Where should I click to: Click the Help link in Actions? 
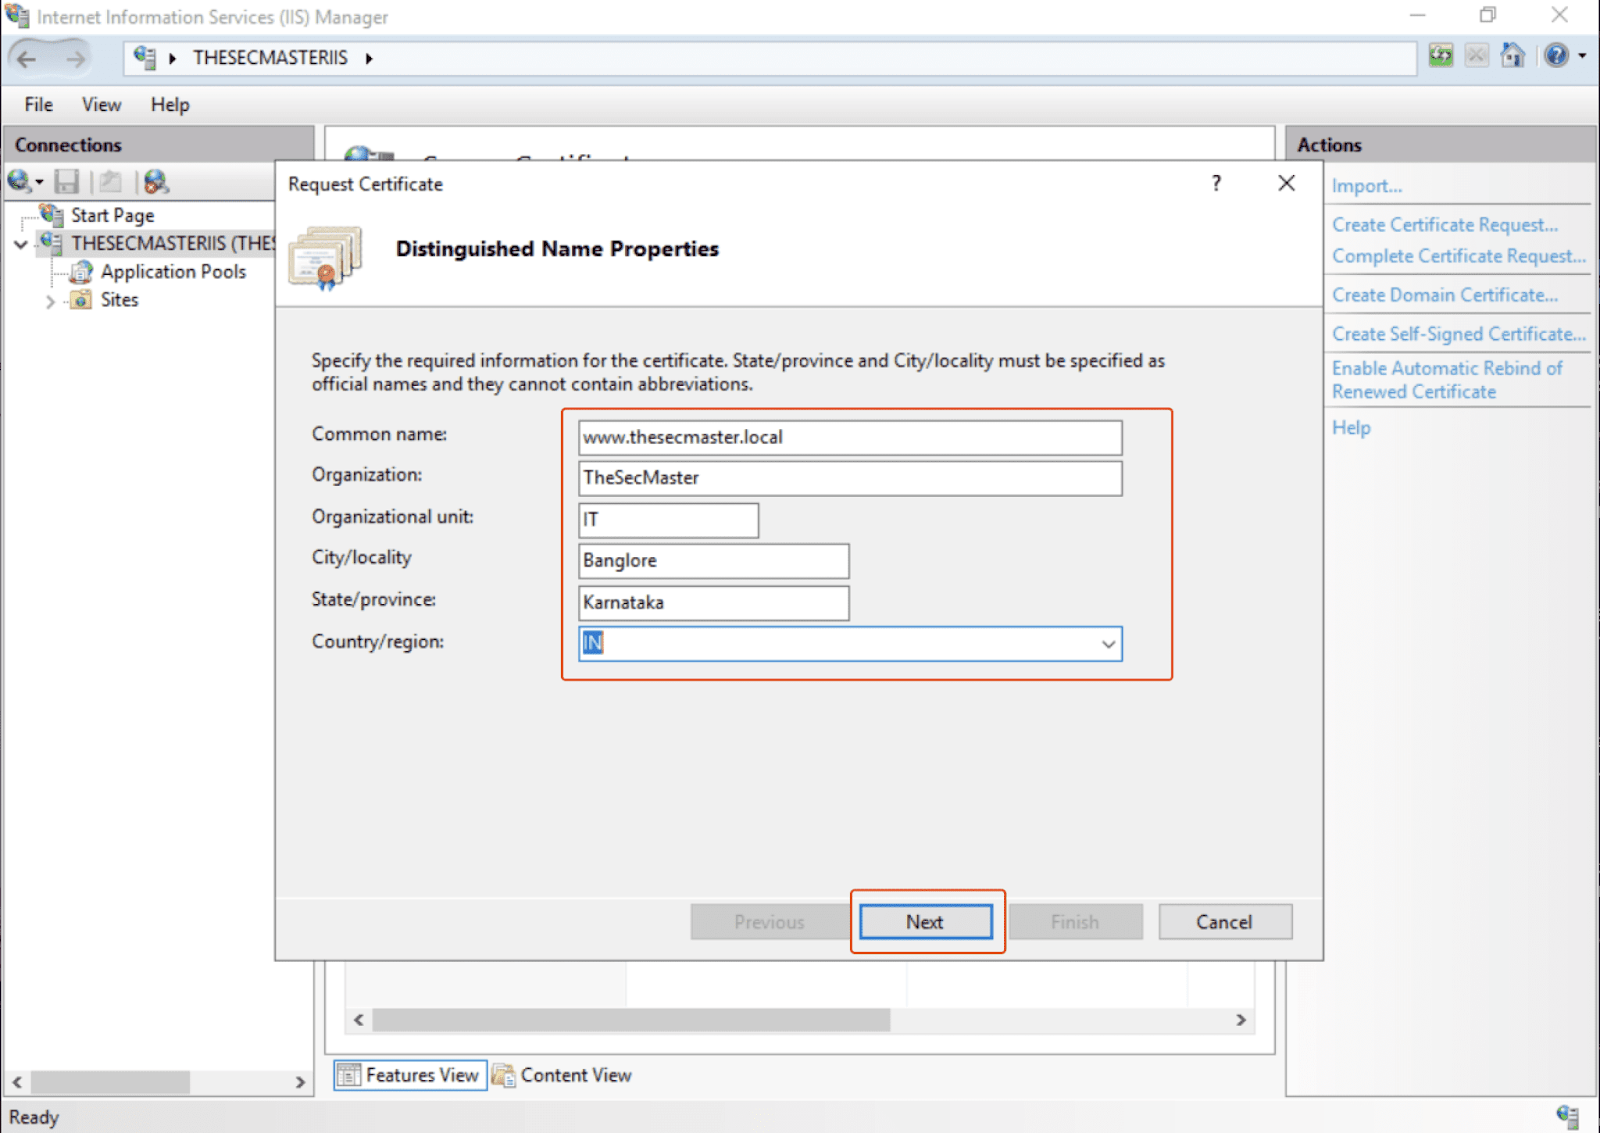(1351, 428)
